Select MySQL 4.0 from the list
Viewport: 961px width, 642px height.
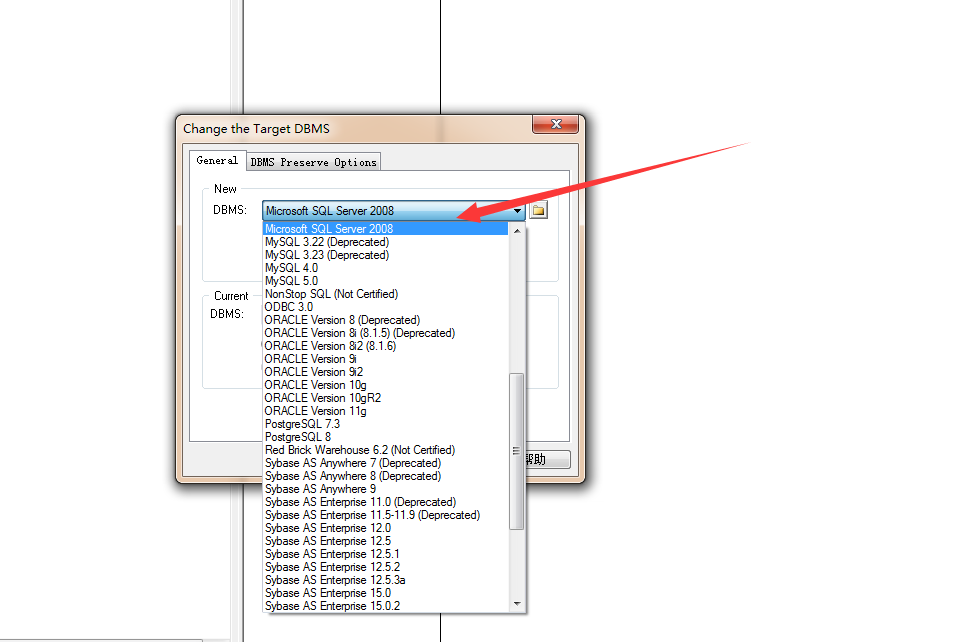386,268
